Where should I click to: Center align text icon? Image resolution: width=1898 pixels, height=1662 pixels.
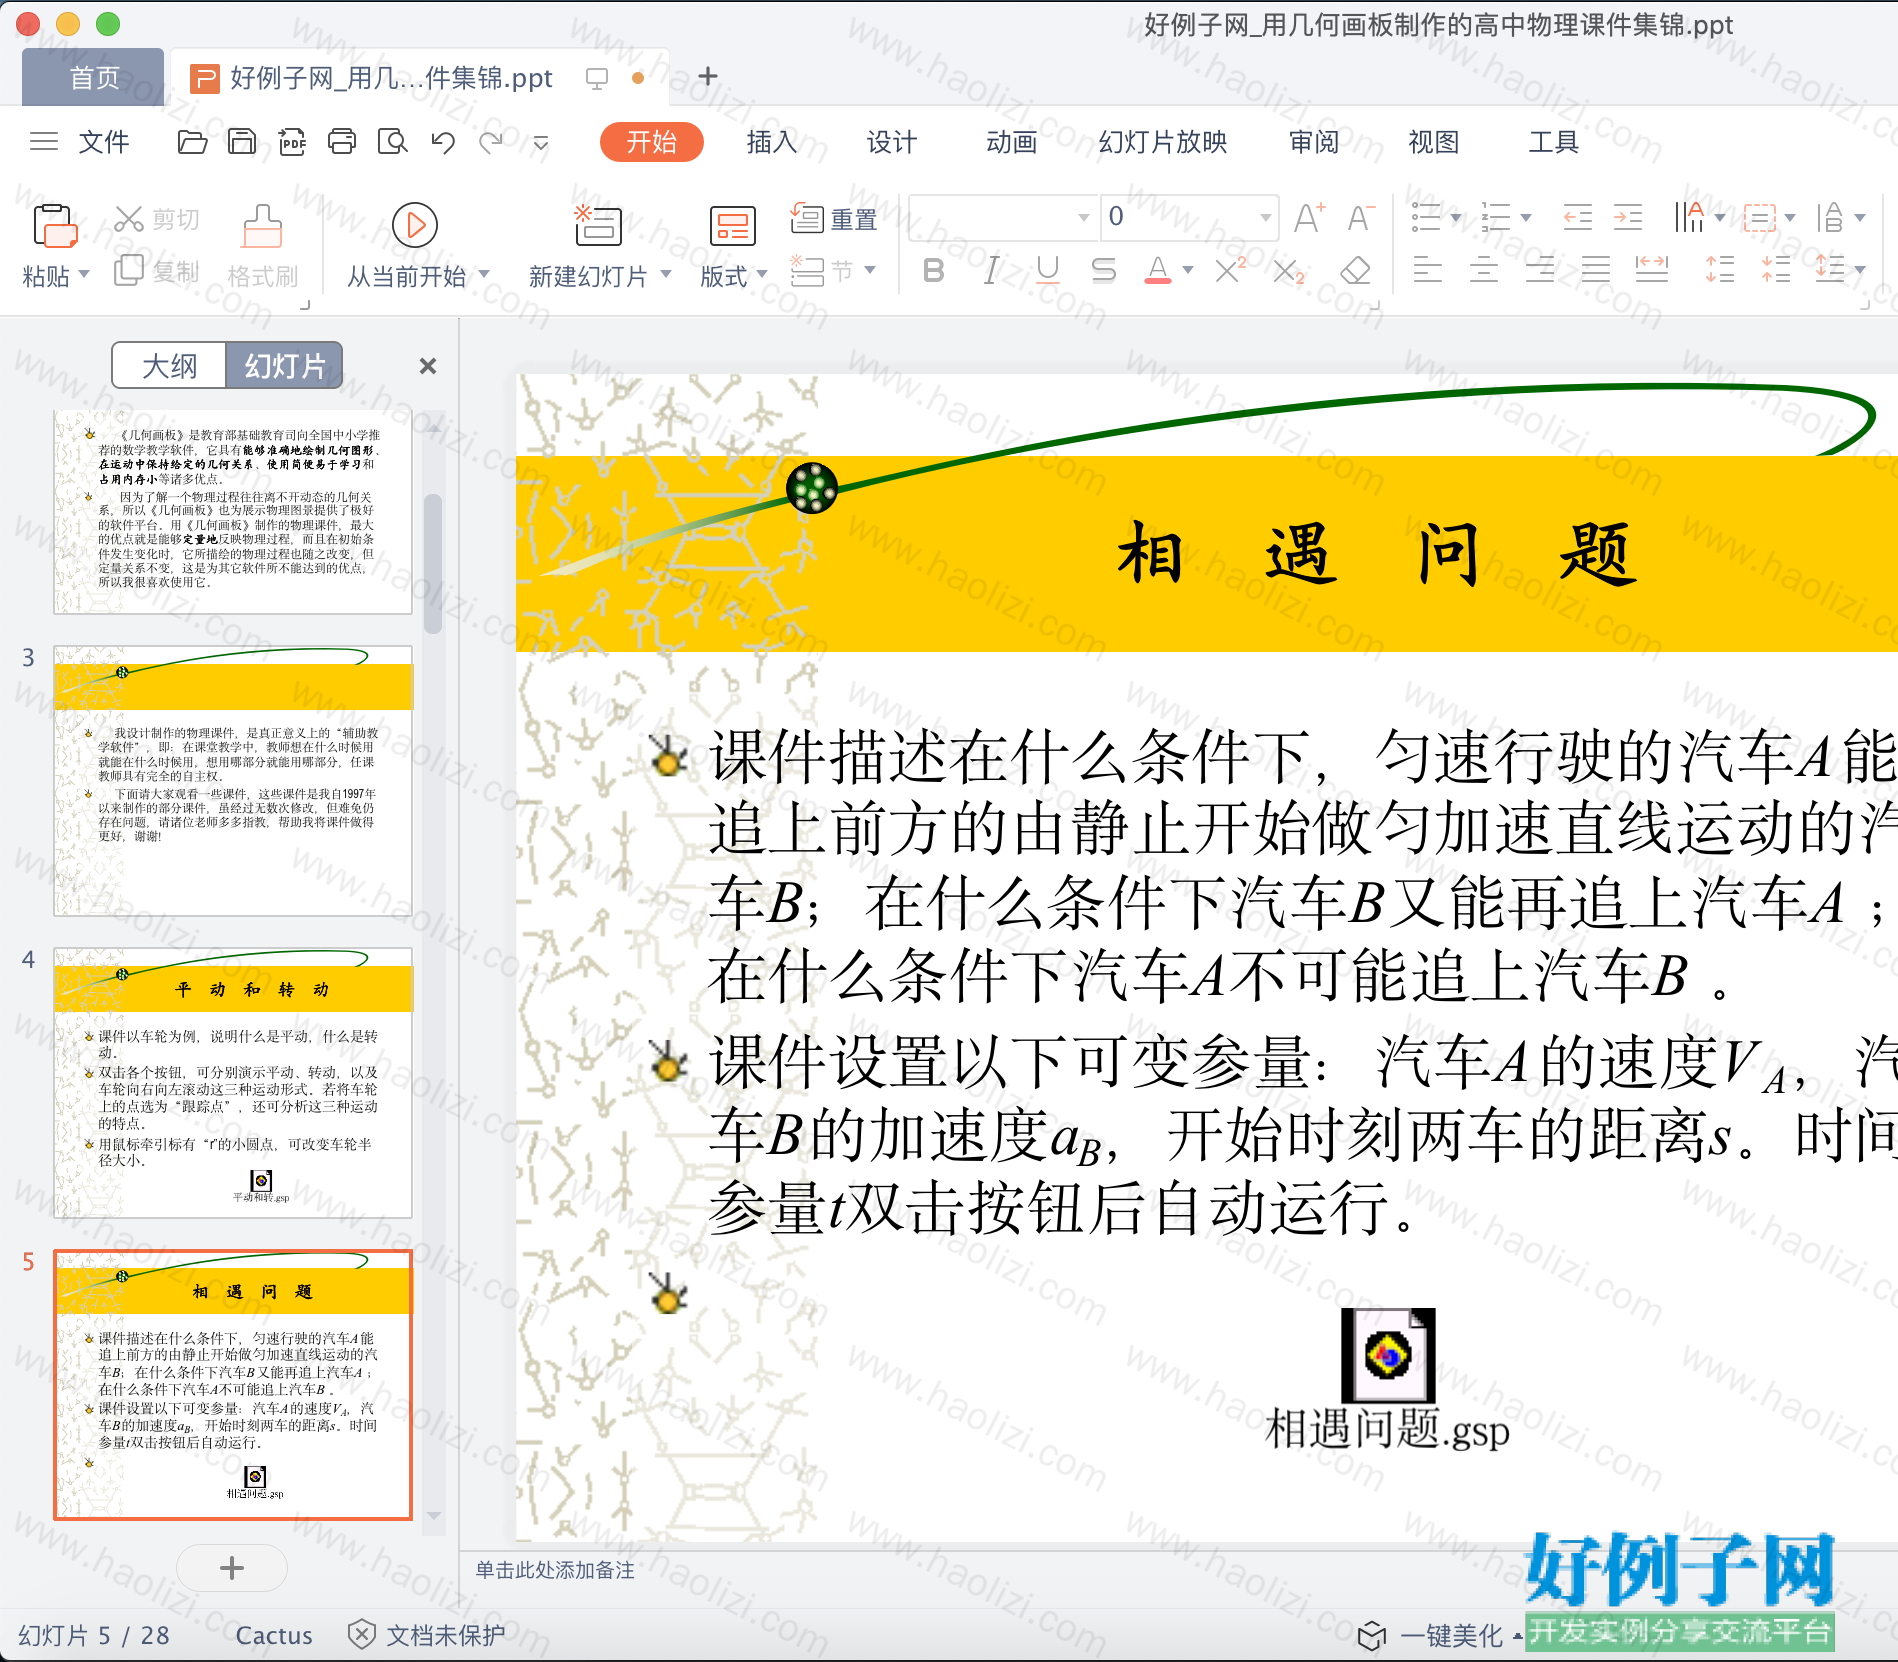click(1484, 270)
